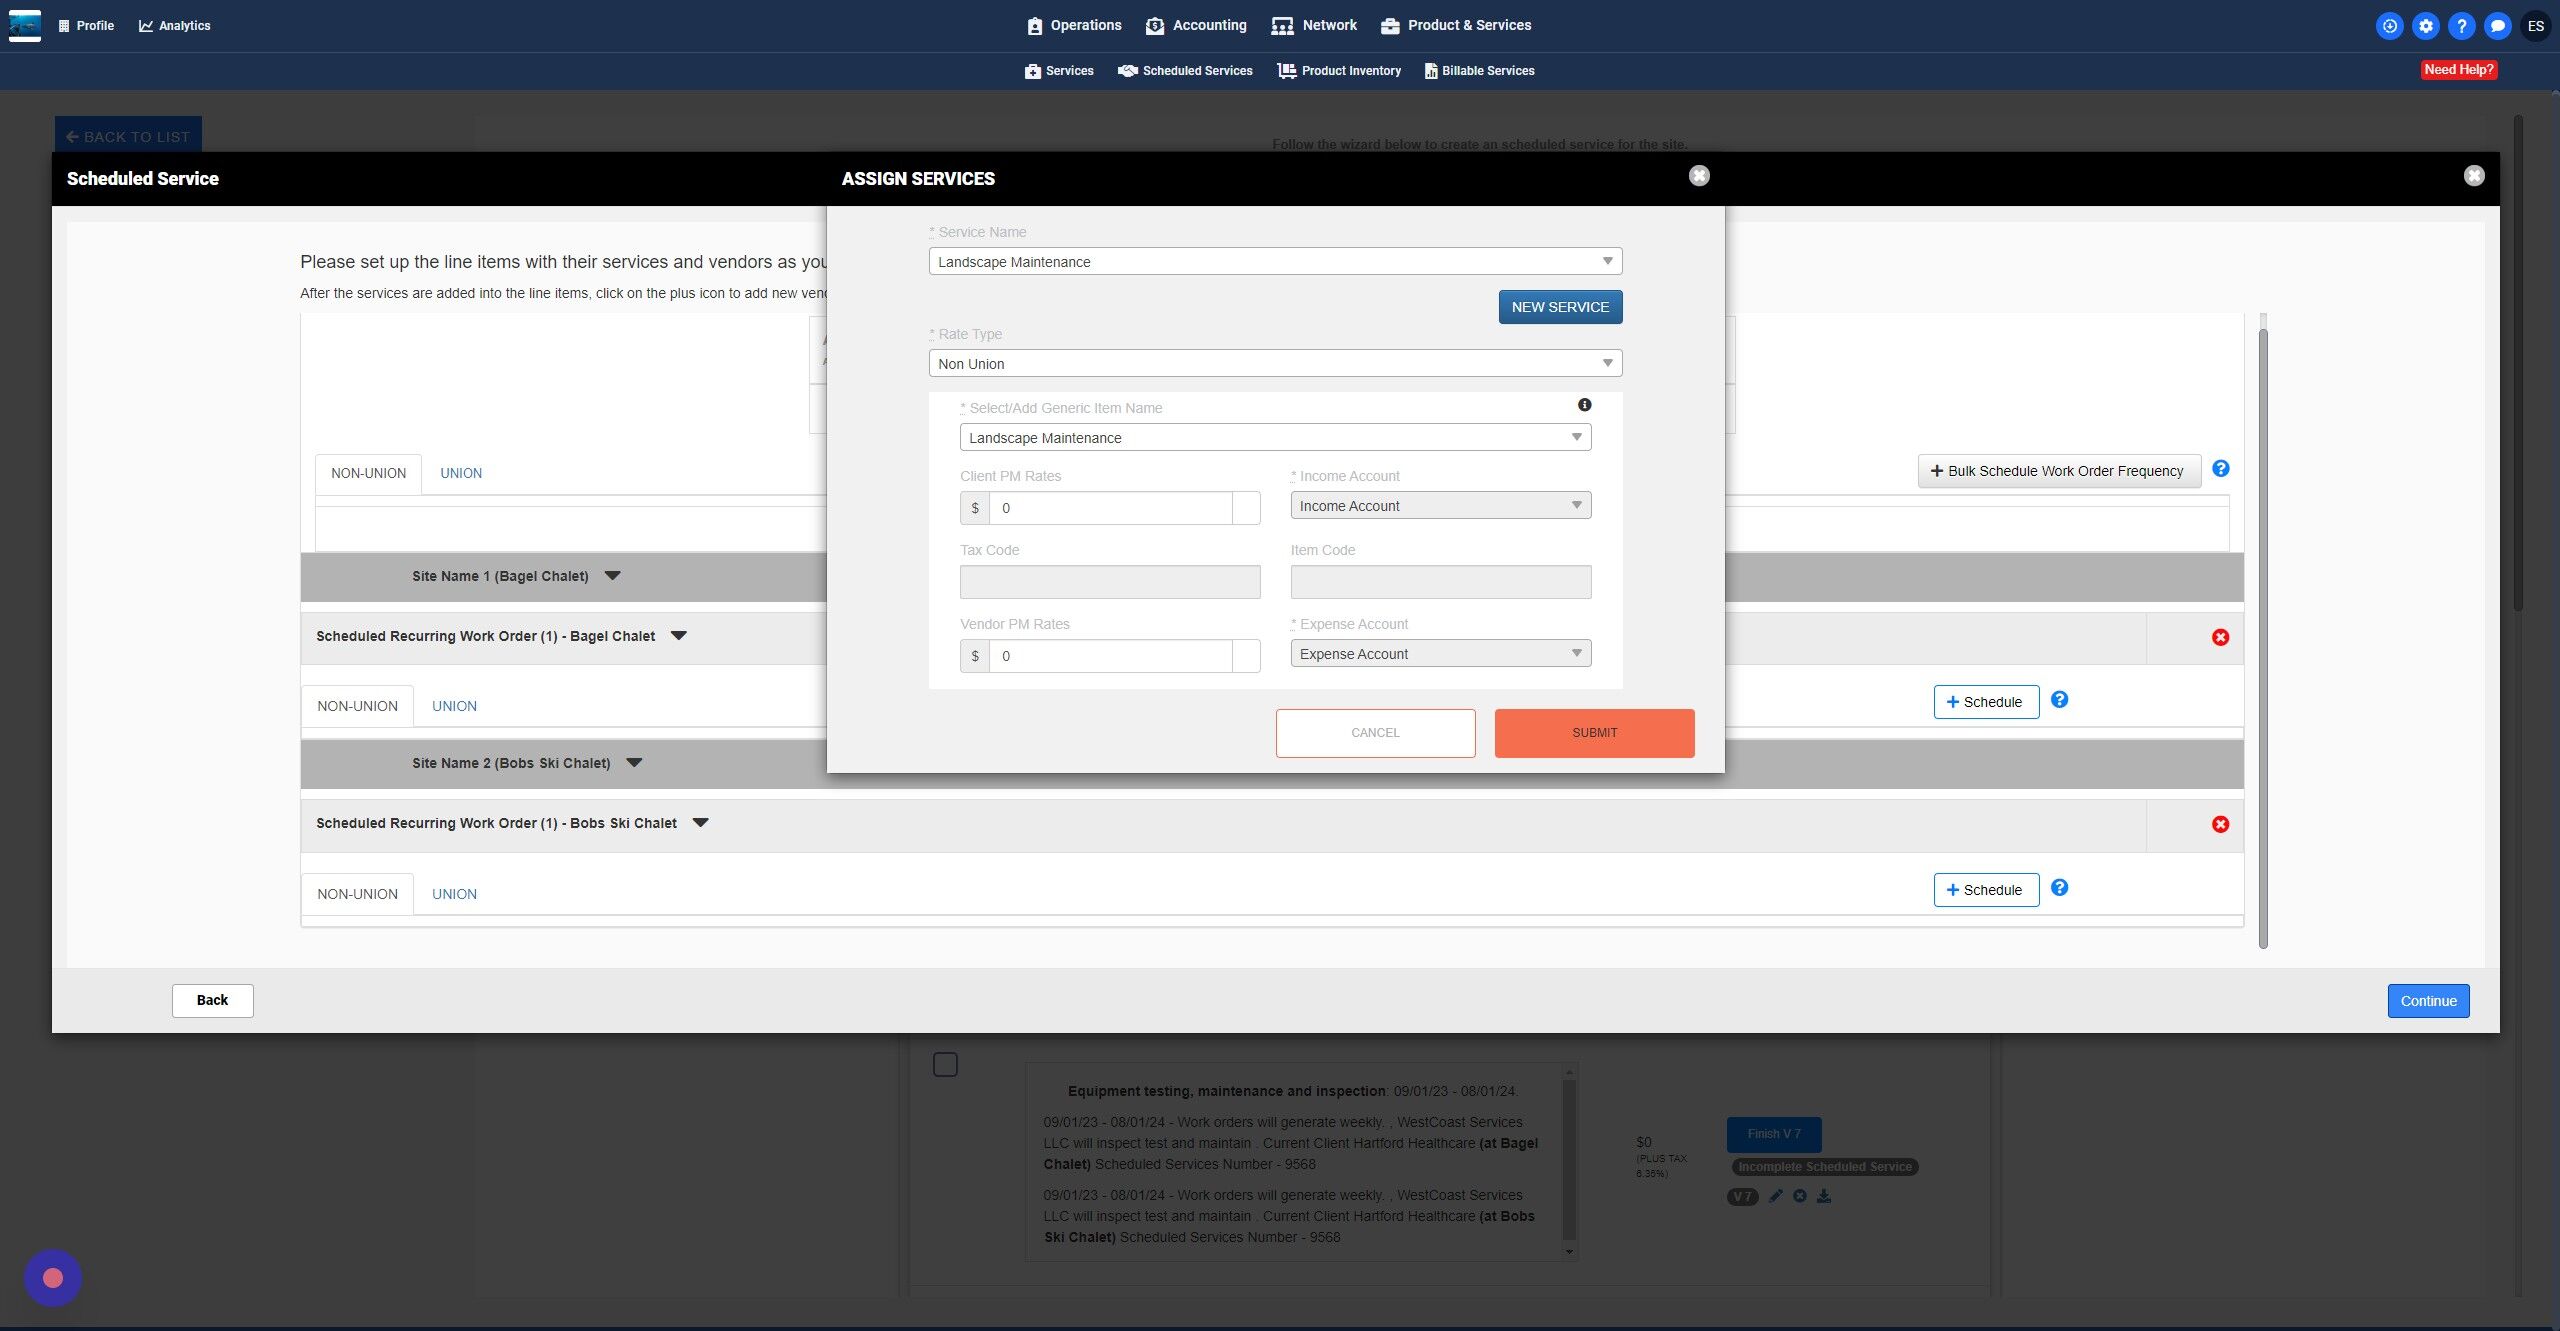Open the Accounting menu

[1196, 26]
